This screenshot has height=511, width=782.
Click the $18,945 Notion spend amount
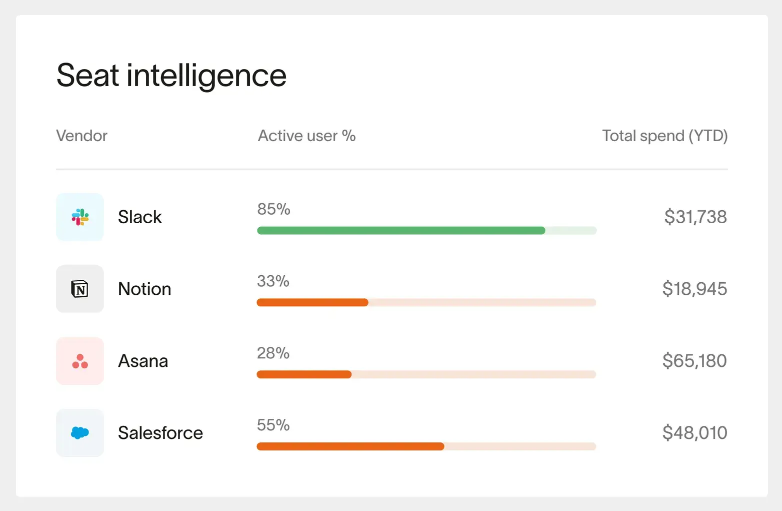click(x=695, y=289)
